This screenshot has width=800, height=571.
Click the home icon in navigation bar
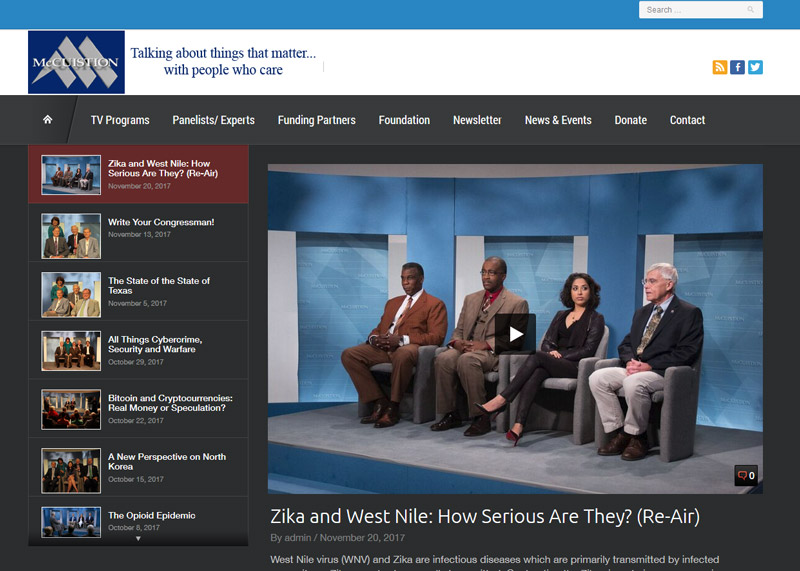click(47, 119)
